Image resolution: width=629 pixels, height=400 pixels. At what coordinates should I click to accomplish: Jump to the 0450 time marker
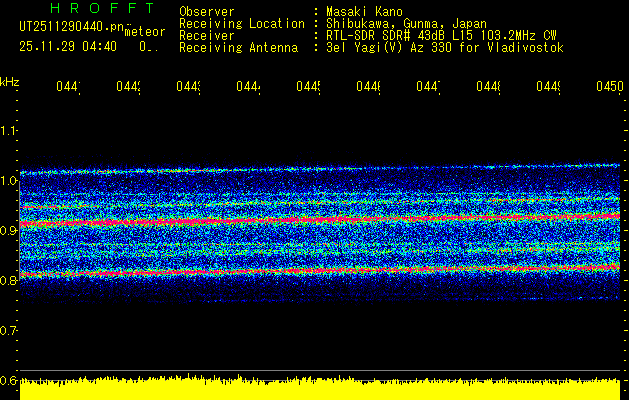coord(608,88)
